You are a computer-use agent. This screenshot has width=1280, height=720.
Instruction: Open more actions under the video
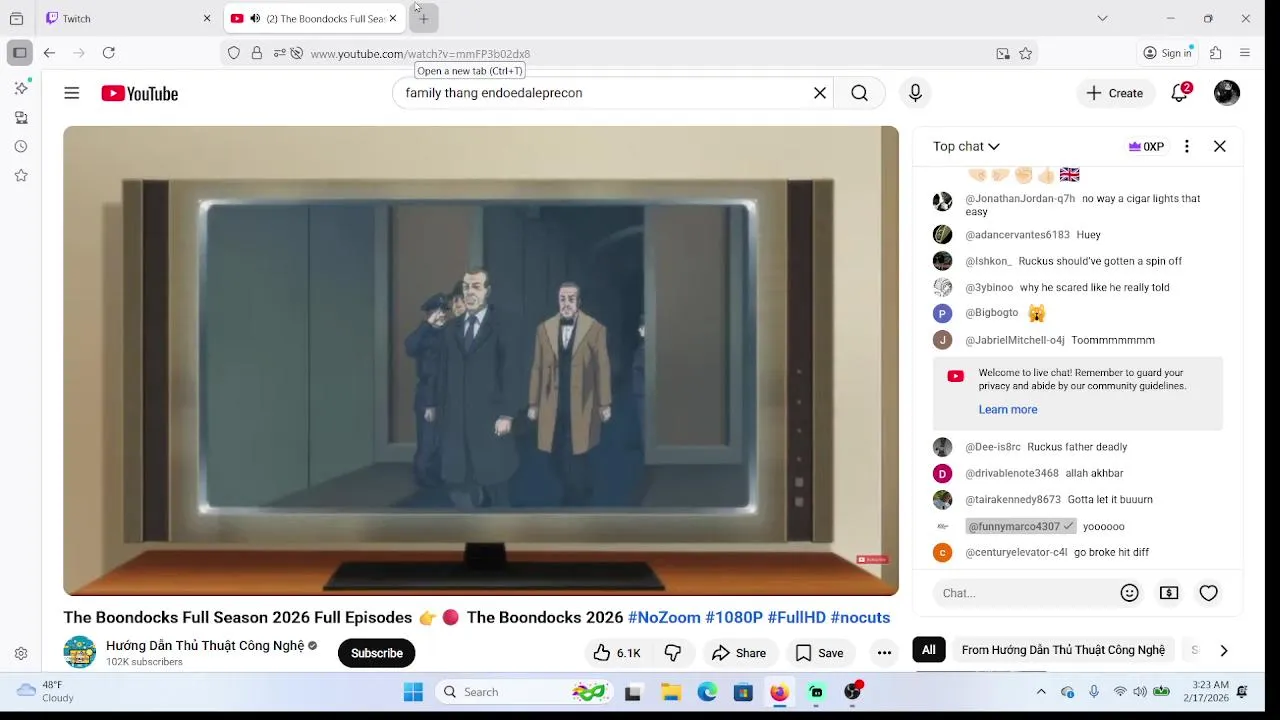click(884, 653)
